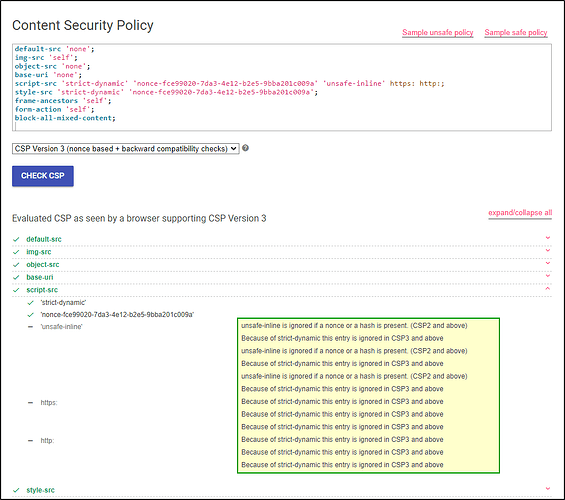
Task: Click the expand/collapse all link
Action: pos(520,213)
